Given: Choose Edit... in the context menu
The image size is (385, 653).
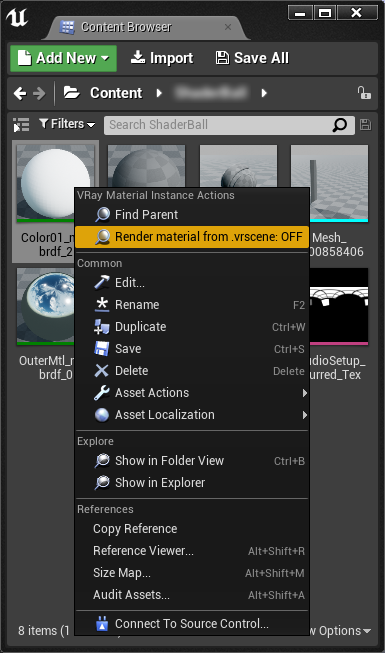Looking at the screenshot, I should coord(192,283).
